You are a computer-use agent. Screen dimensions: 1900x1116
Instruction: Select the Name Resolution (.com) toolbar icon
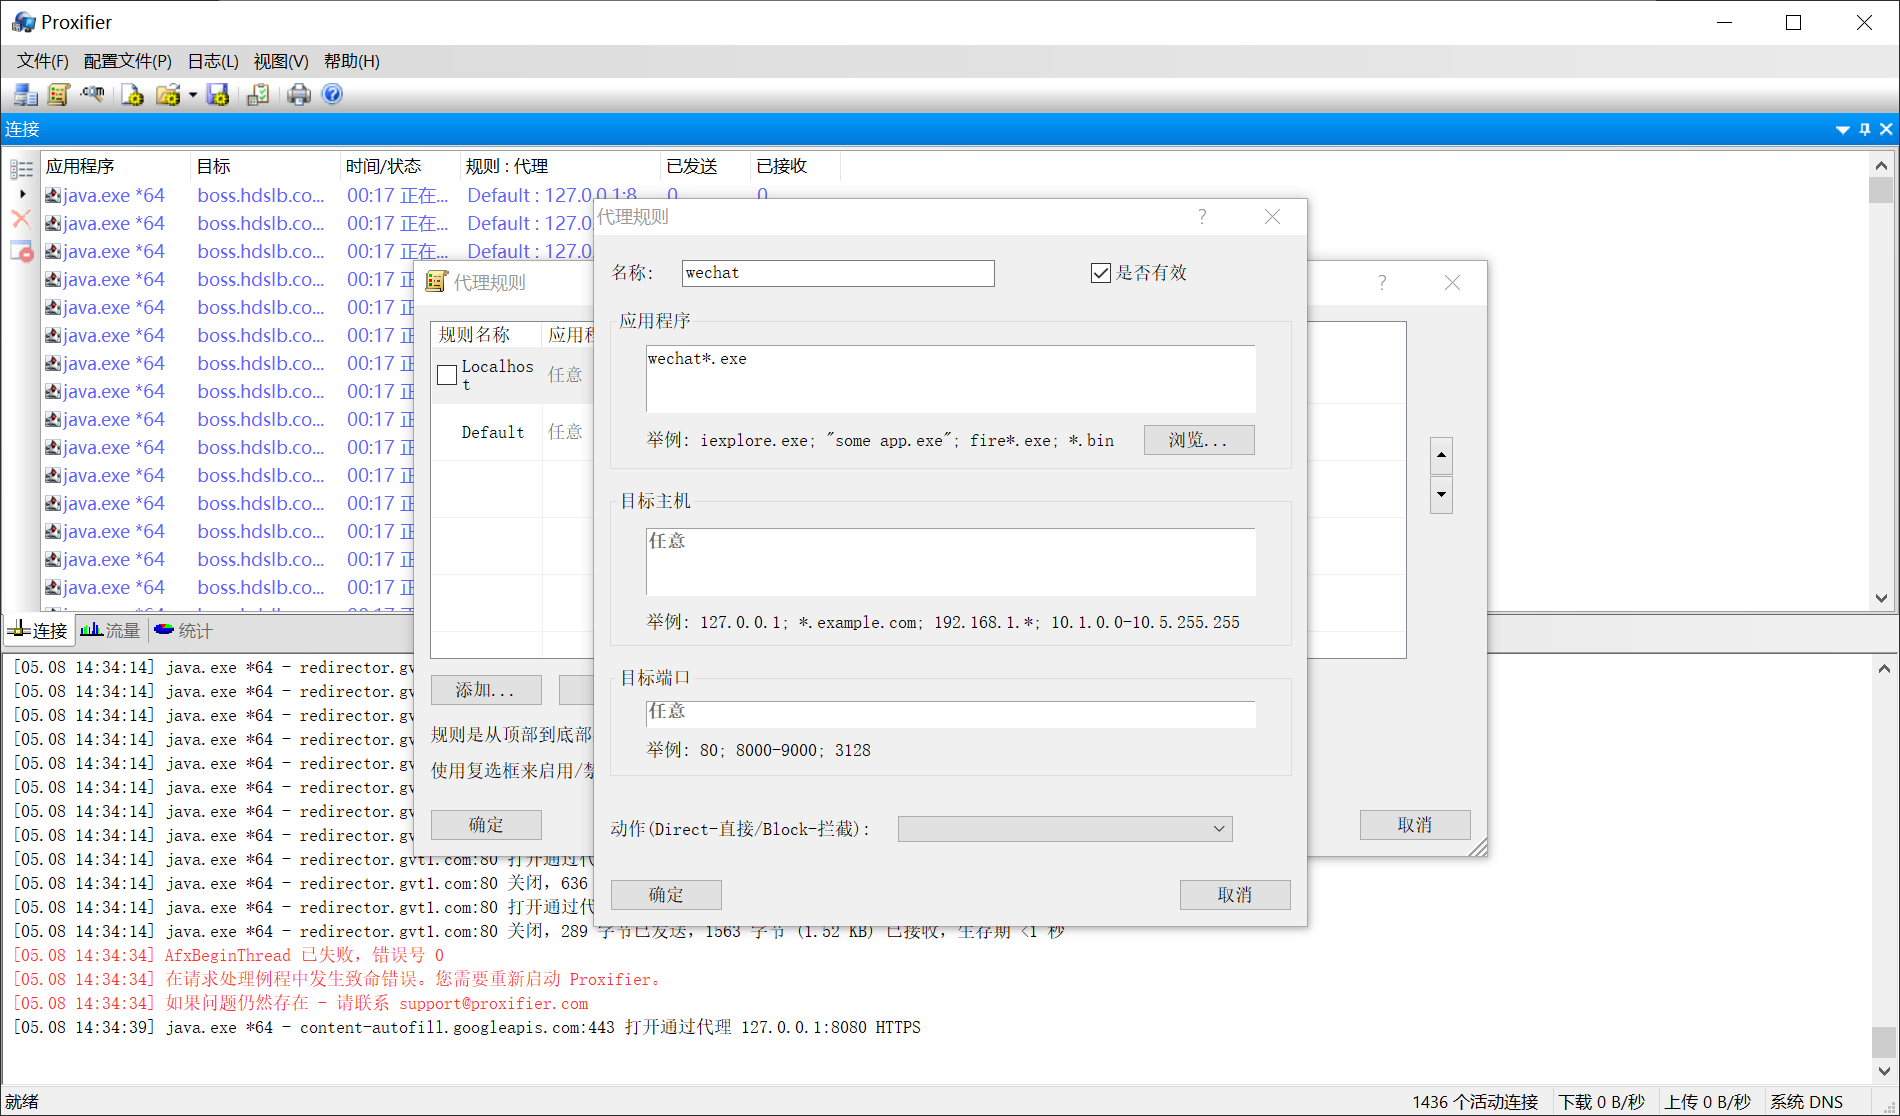[92, 94]
